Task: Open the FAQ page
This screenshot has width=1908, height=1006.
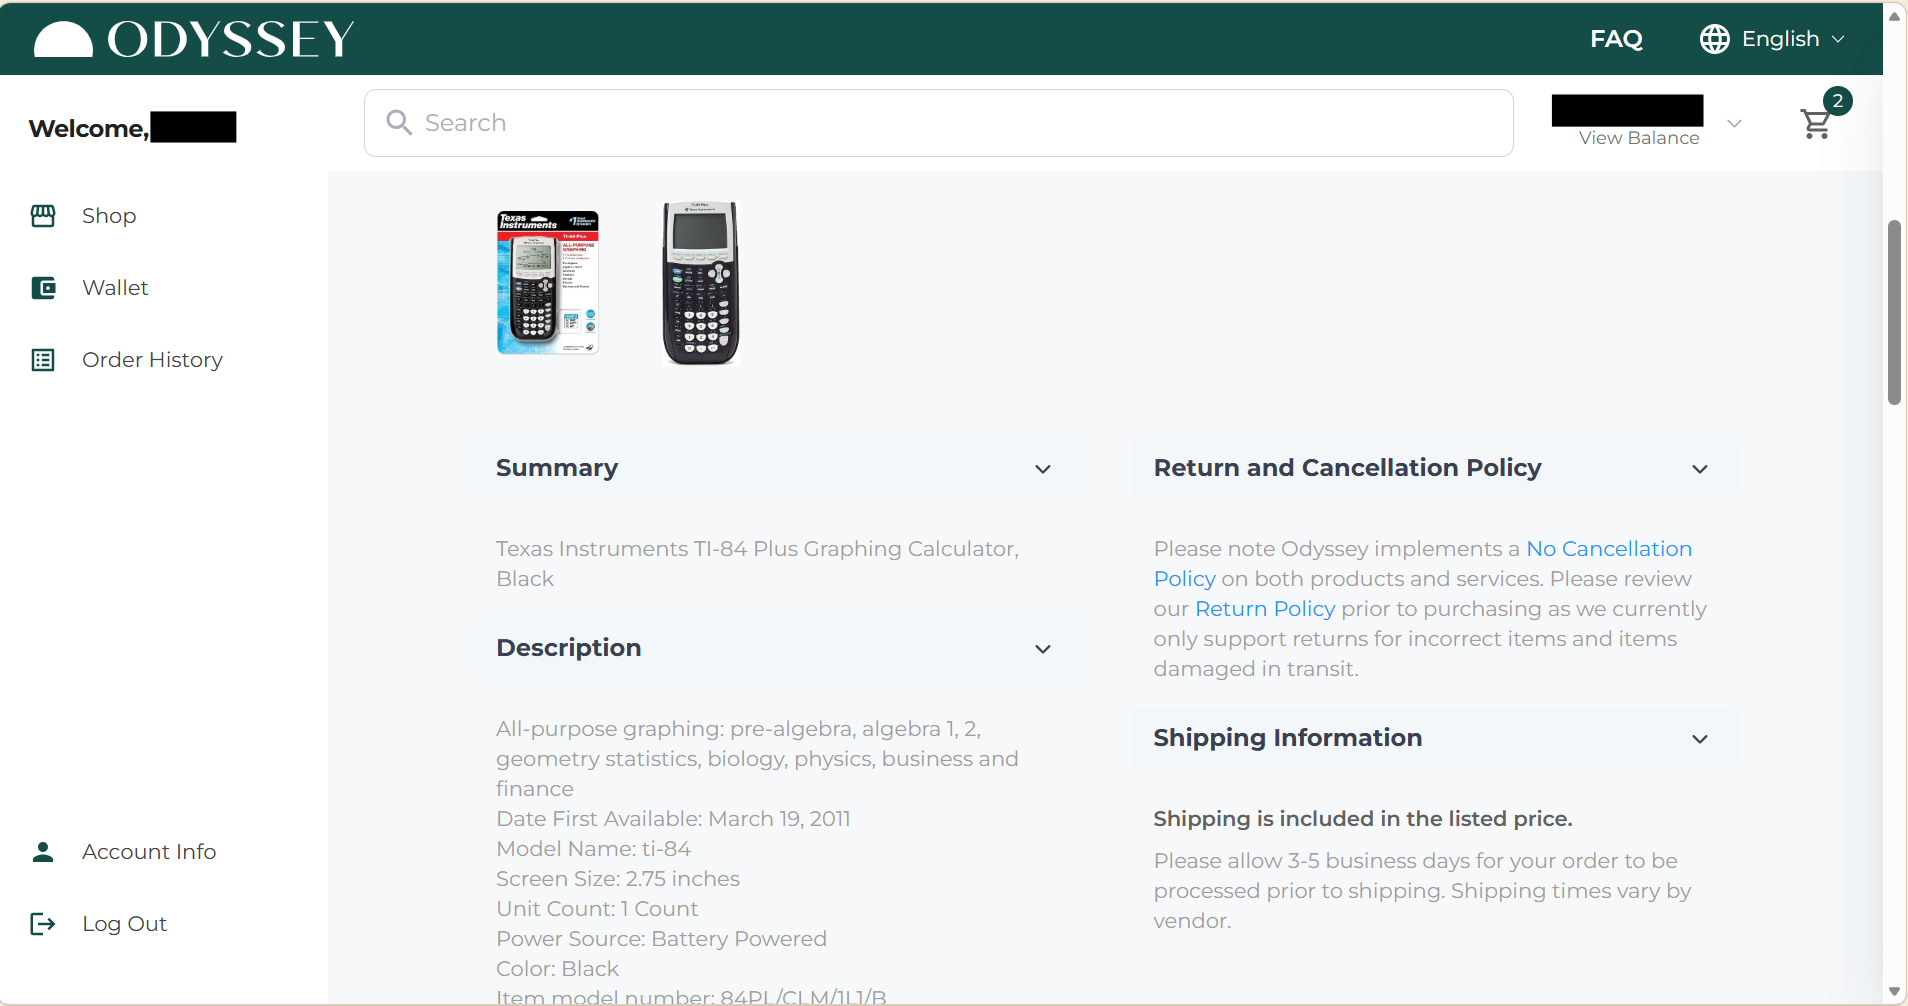Action: tap(1616, 39)
